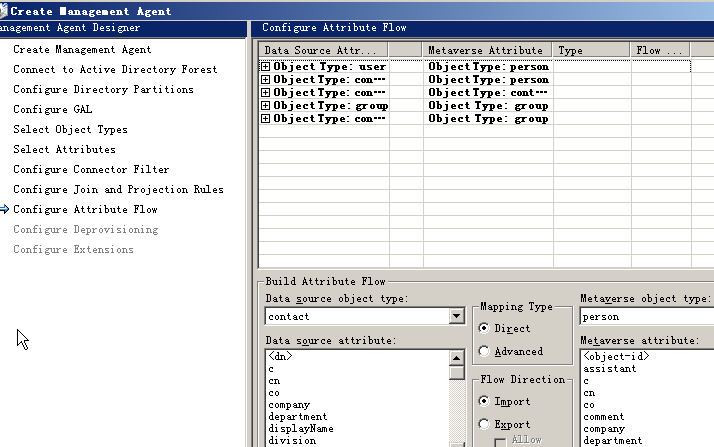Viewport: 714px width, 447px height.
Task: Expand the con--- row mapped to person
Action: (x=265, y=80)
